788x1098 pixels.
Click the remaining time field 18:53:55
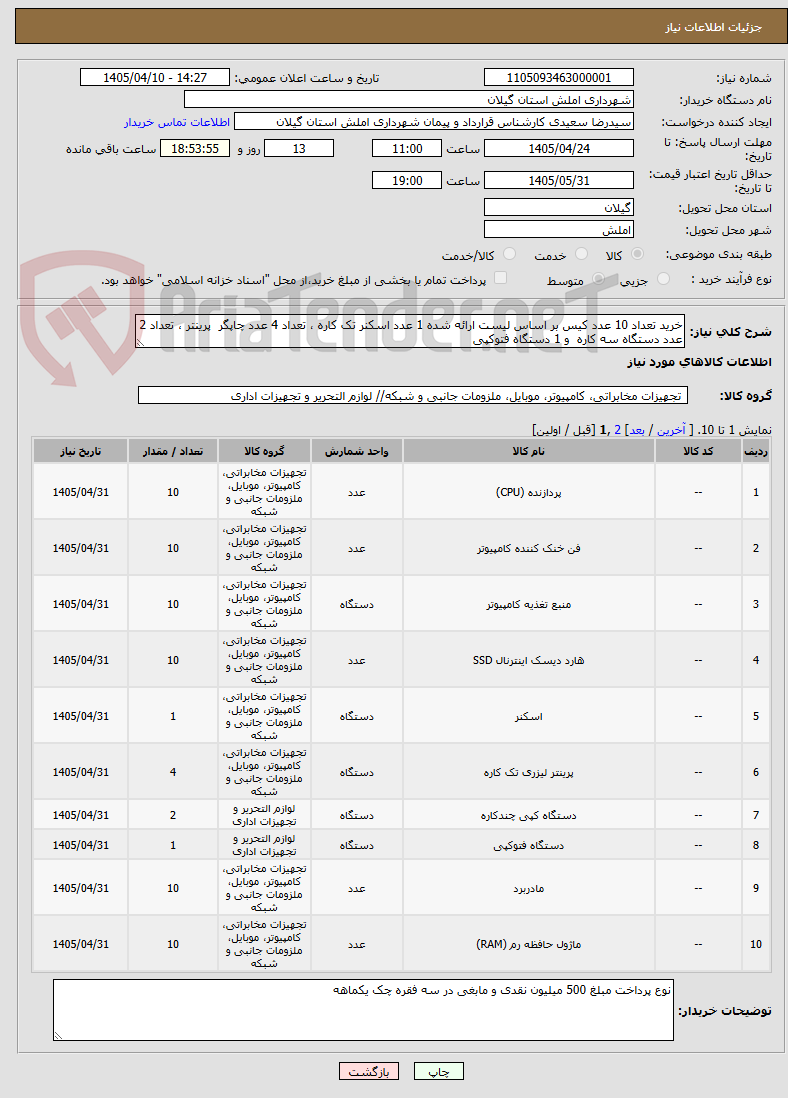click(x=195, y=148)
